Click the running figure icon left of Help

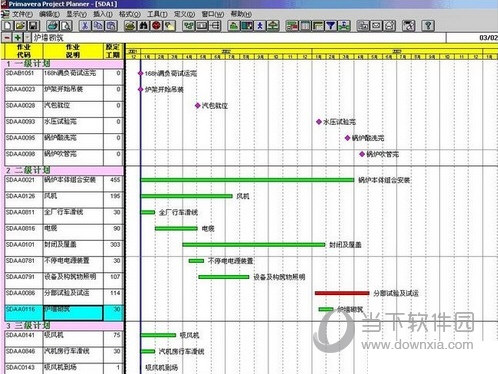click(x=409, y=26)
